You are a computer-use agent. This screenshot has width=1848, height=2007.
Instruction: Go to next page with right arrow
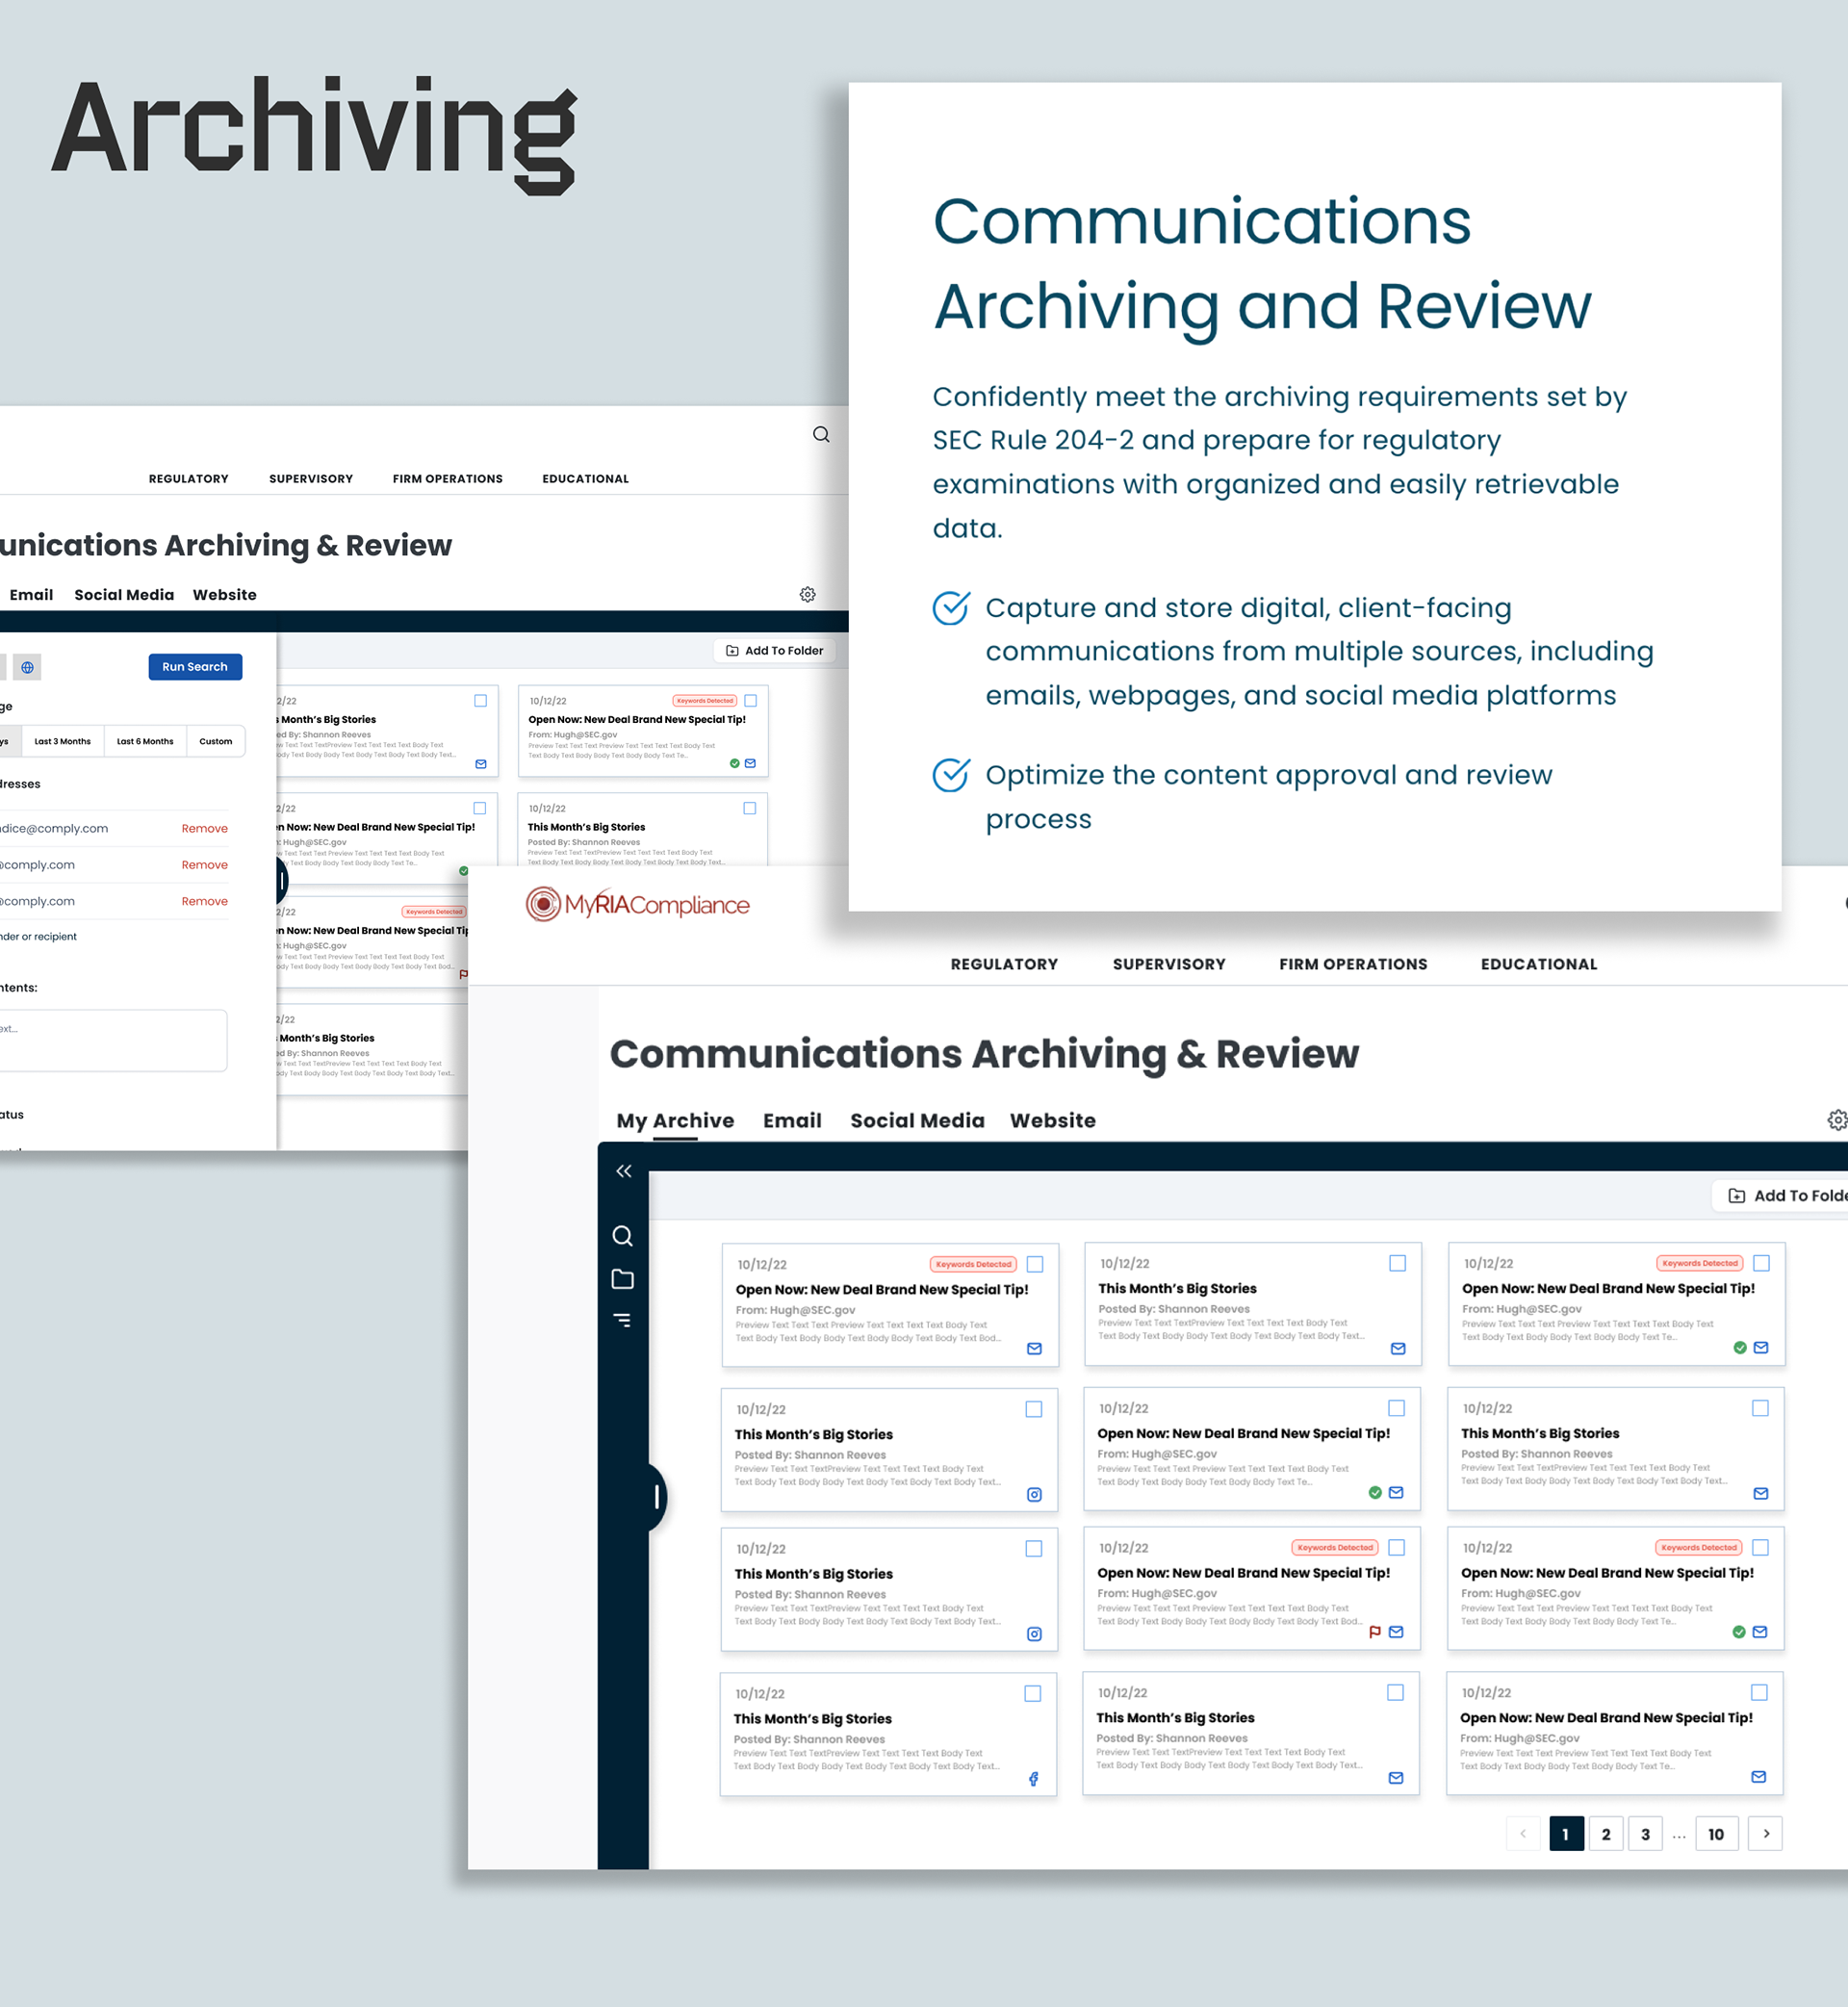click(x=1765, y=1833)
